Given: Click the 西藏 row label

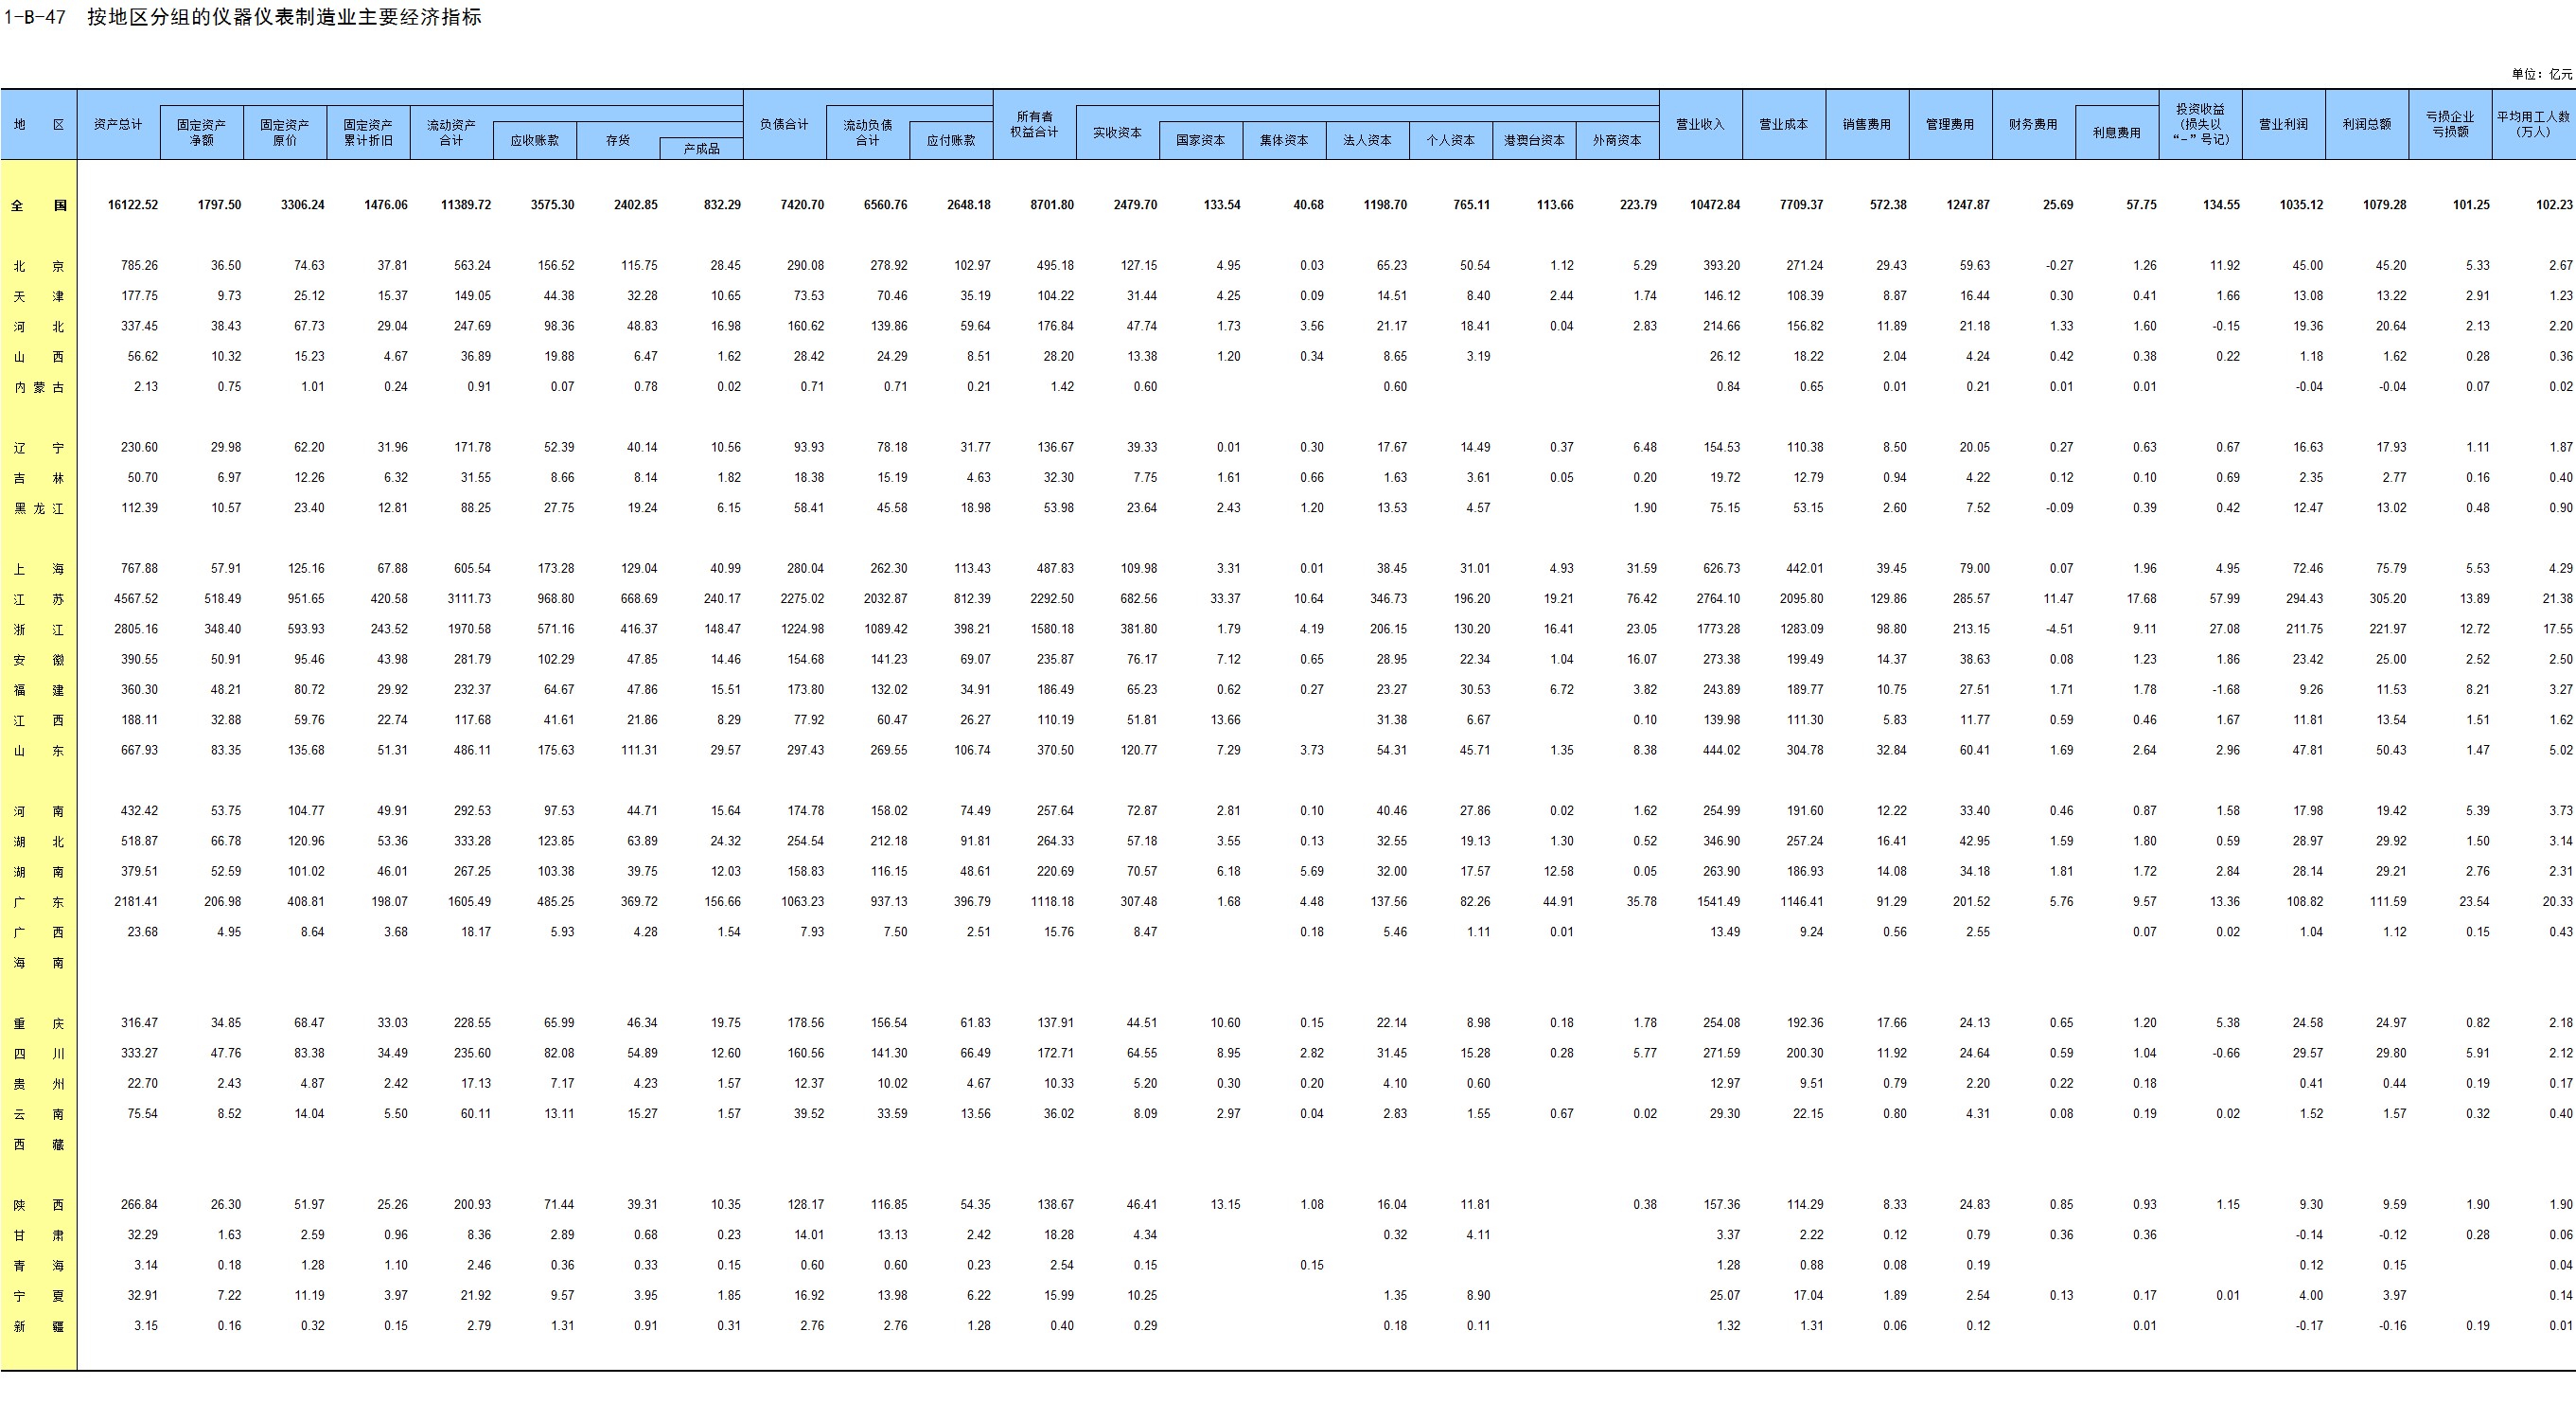Looking at the screenshot, I should [39, 1144].
